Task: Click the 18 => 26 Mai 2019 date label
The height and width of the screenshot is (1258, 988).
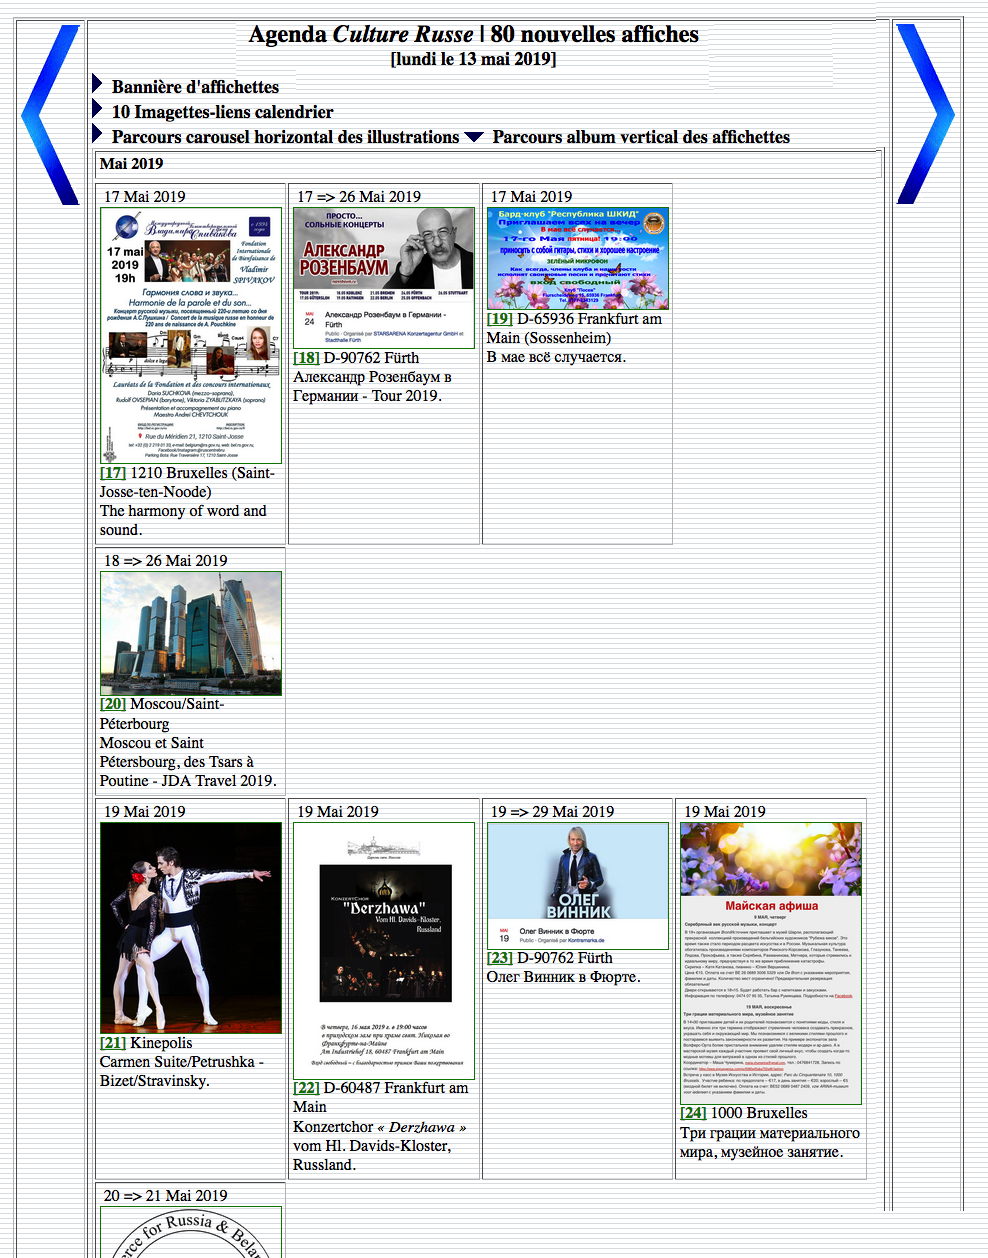Action: pyautogui.click(x=166, y=561)
